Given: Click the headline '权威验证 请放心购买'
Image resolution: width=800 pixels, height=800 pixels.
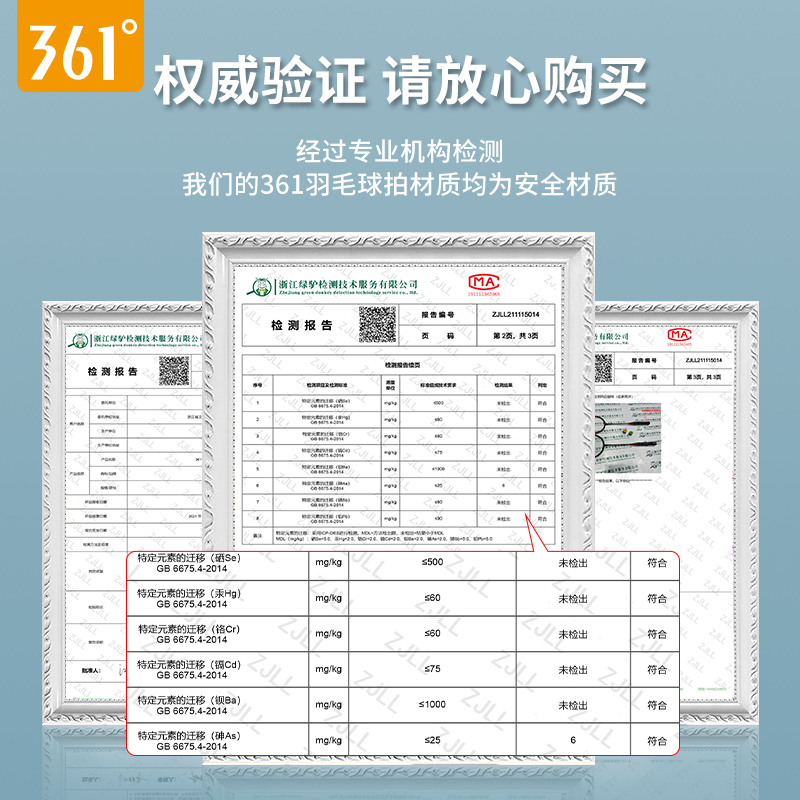Looking at the screenshot, I should [401, 81].
